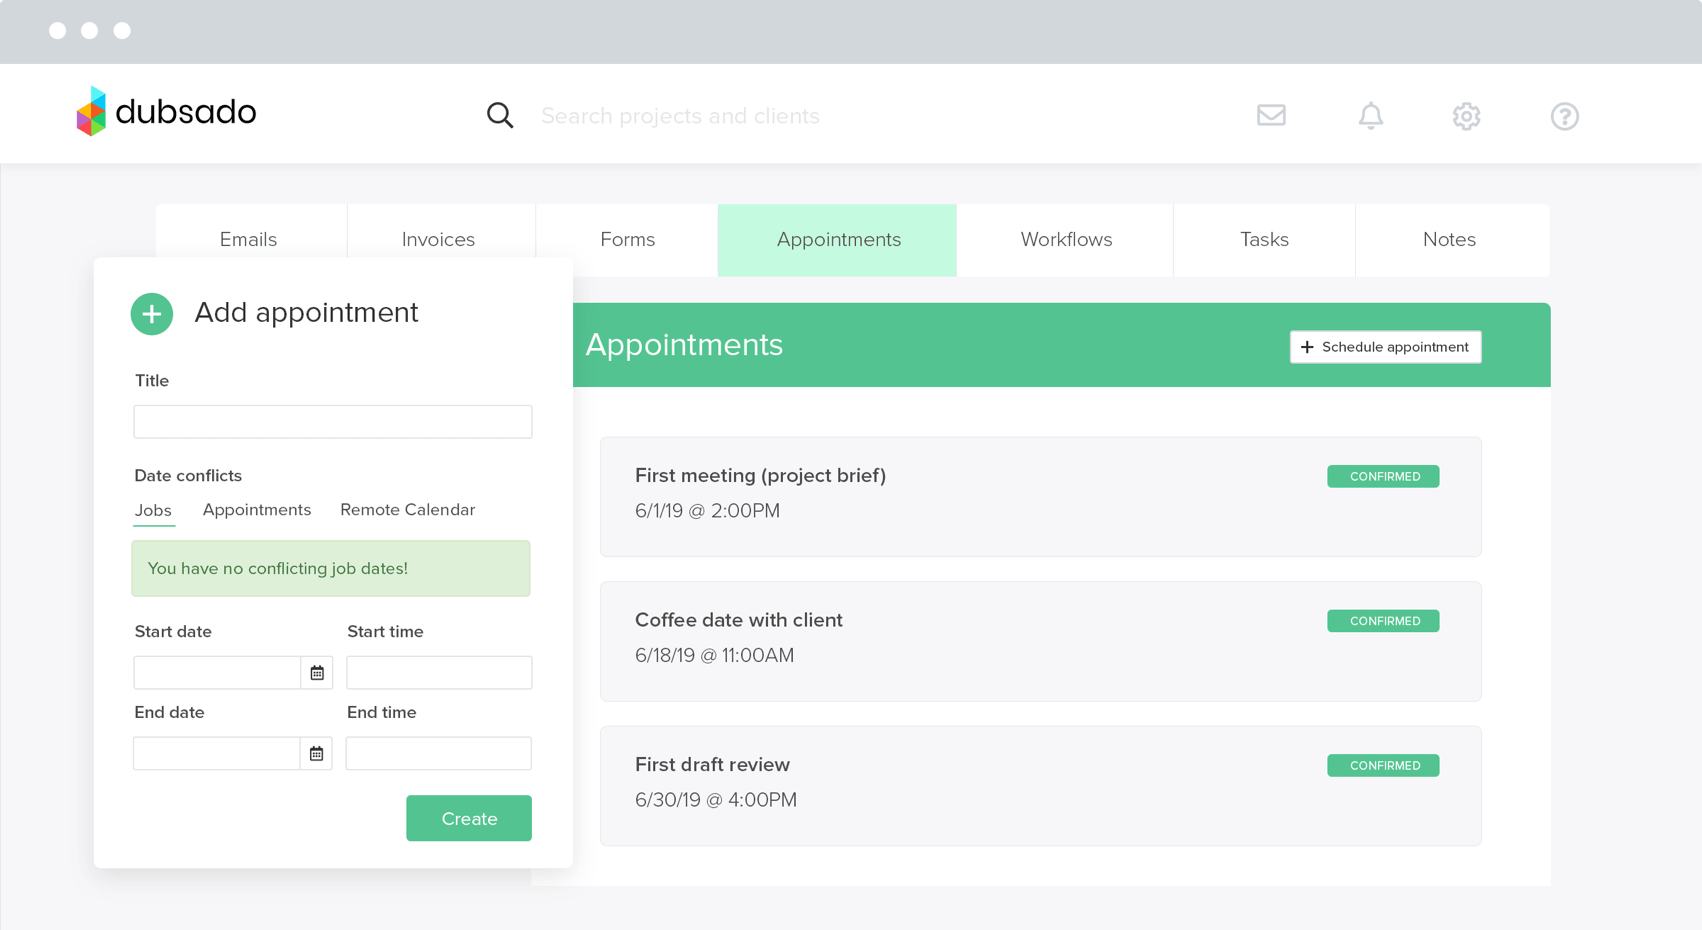Click the Appointments green header title
Screen dimensions: 1702x930
(684, 345)
